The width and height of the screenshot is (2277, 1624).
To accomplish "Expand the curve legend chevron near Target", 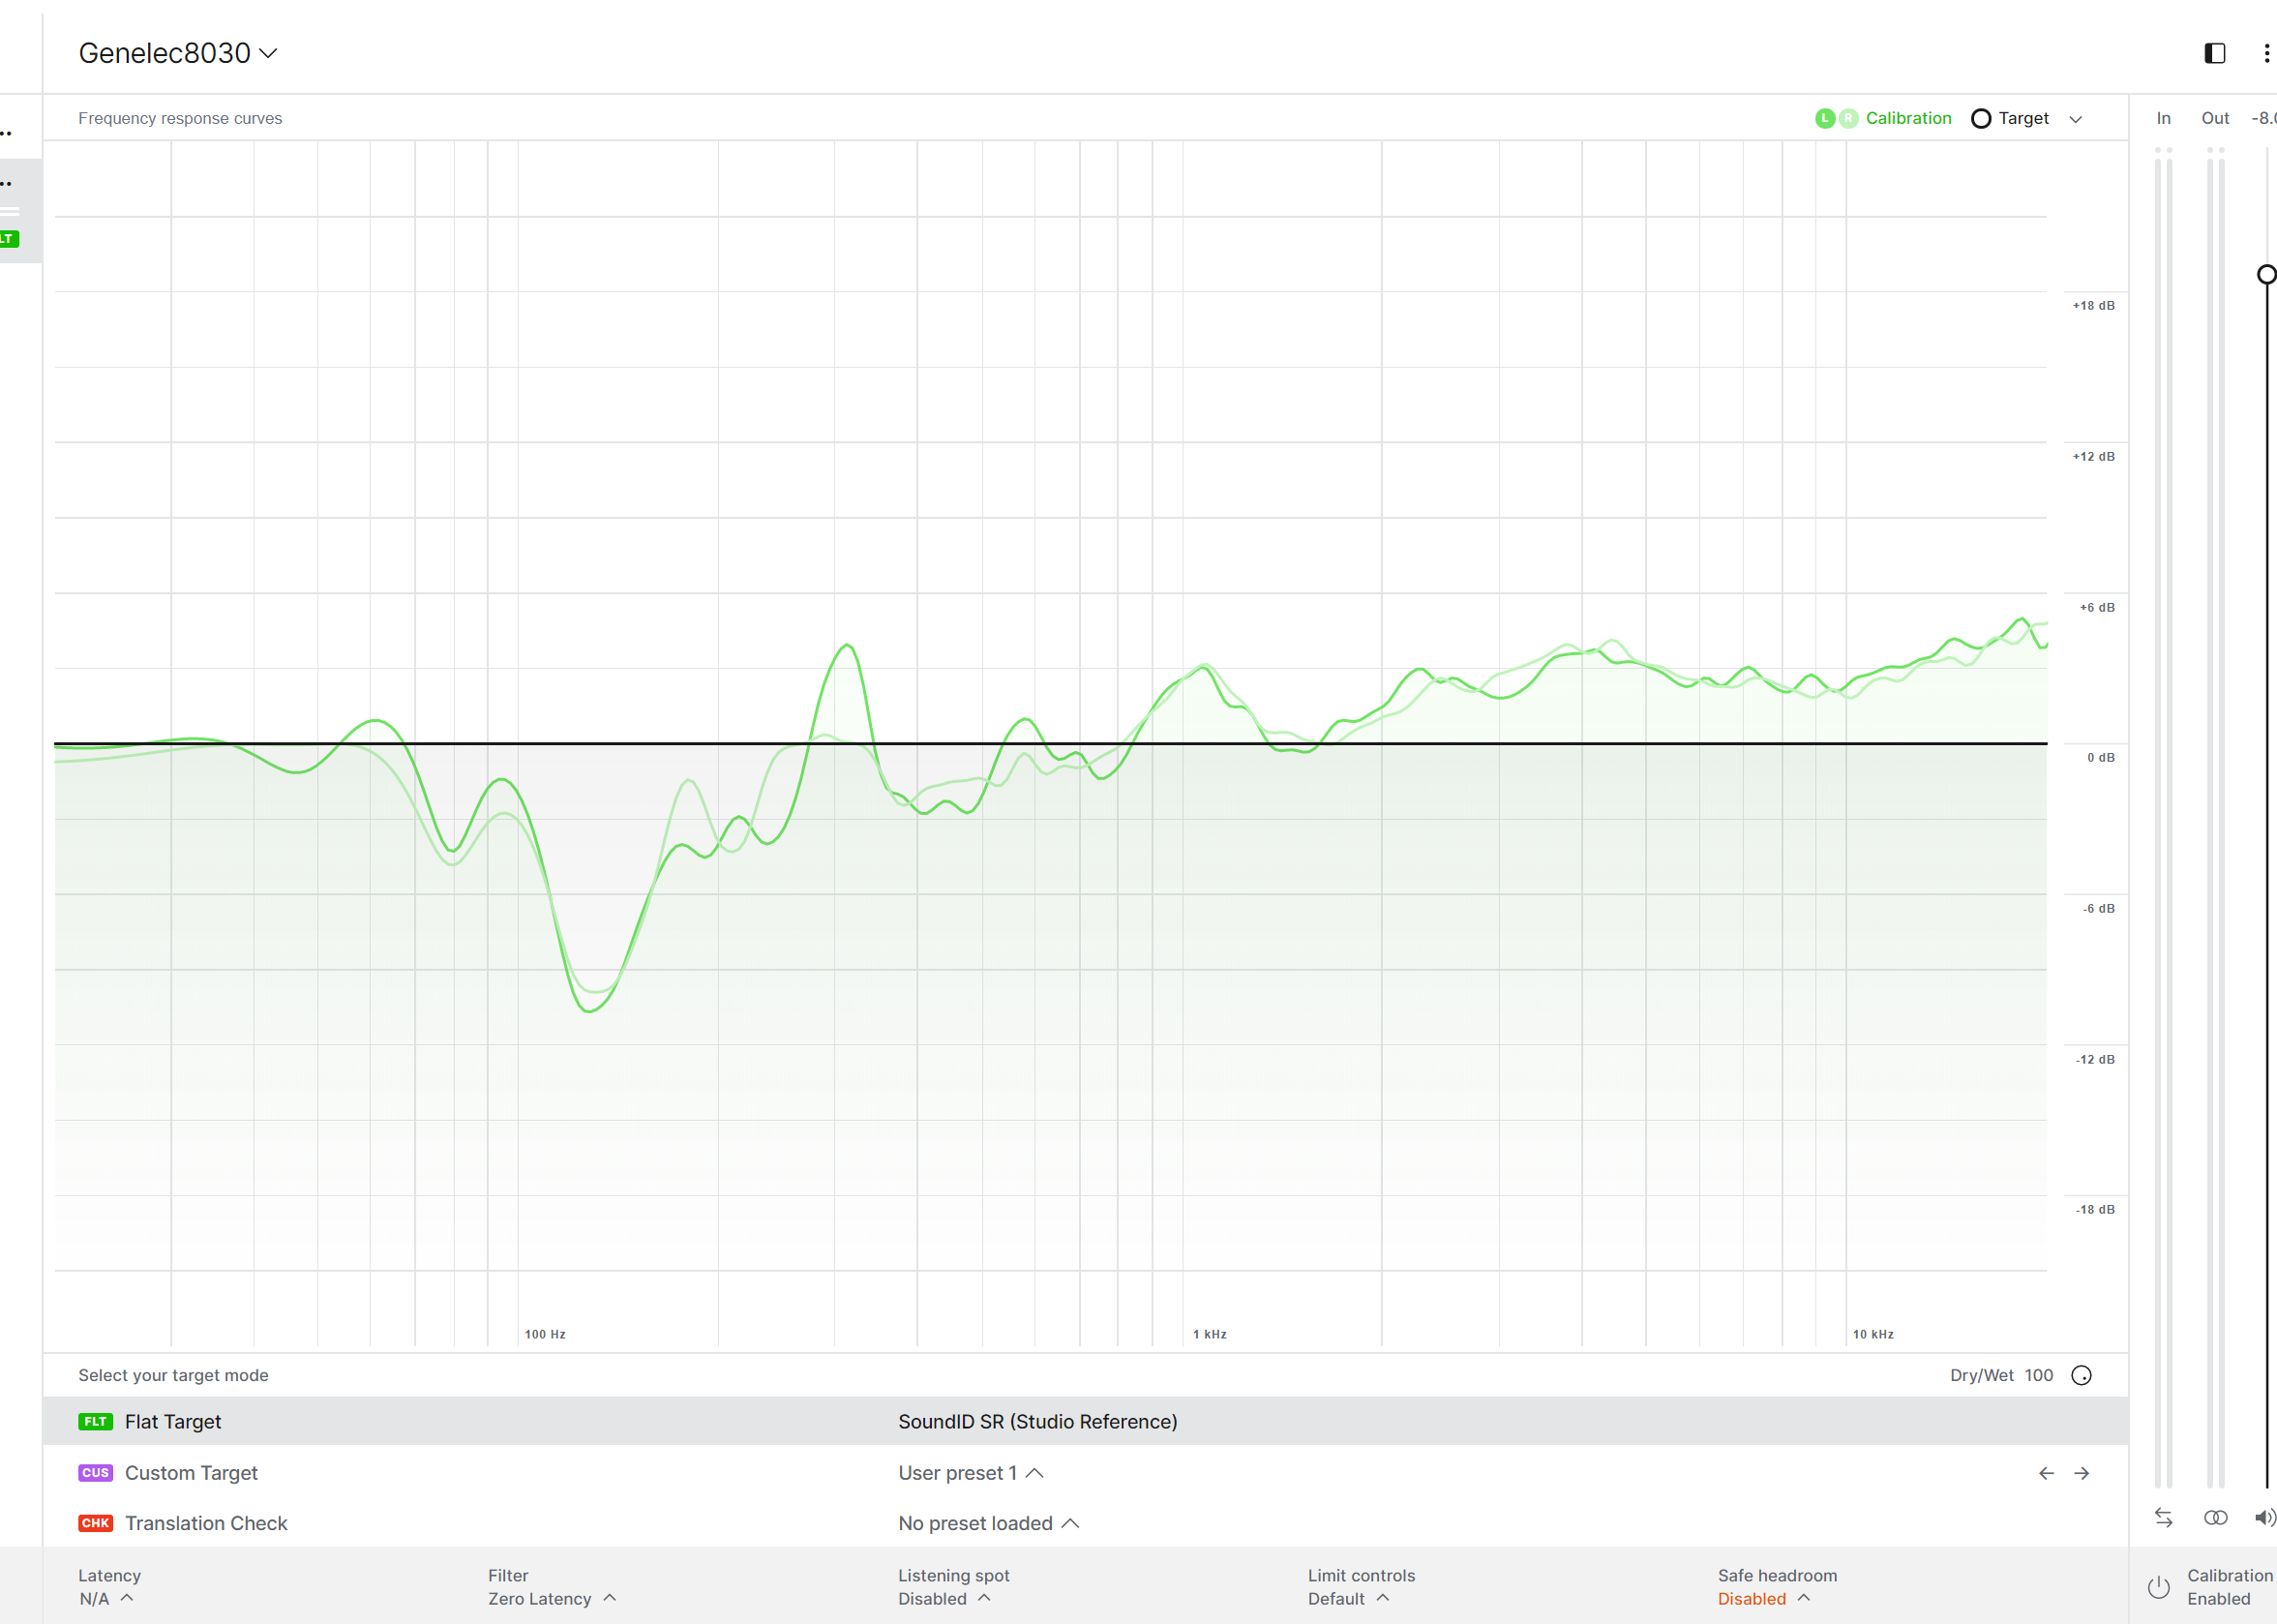I will pyautogui.click(x=2075, y=119).
